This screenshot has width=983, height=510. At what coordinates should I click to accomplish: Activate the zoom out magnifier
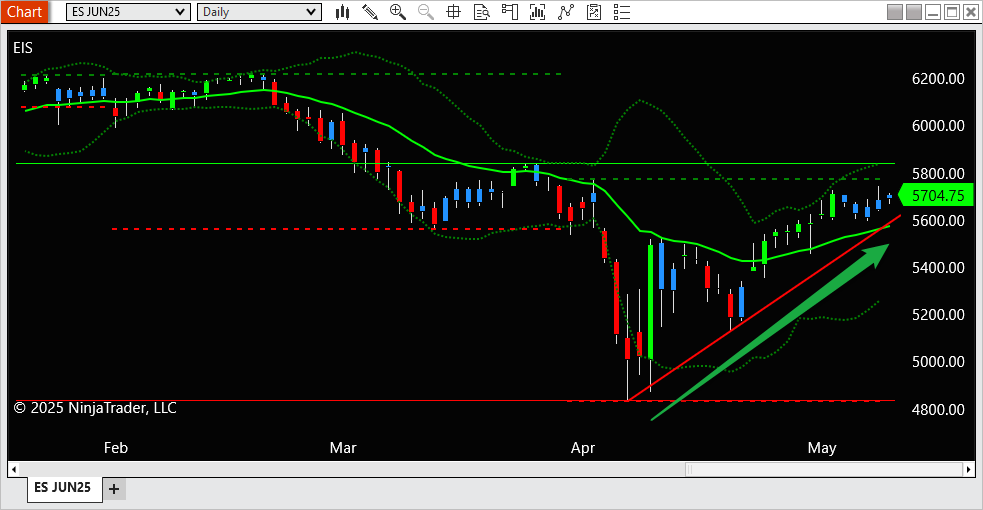[426, 12]
